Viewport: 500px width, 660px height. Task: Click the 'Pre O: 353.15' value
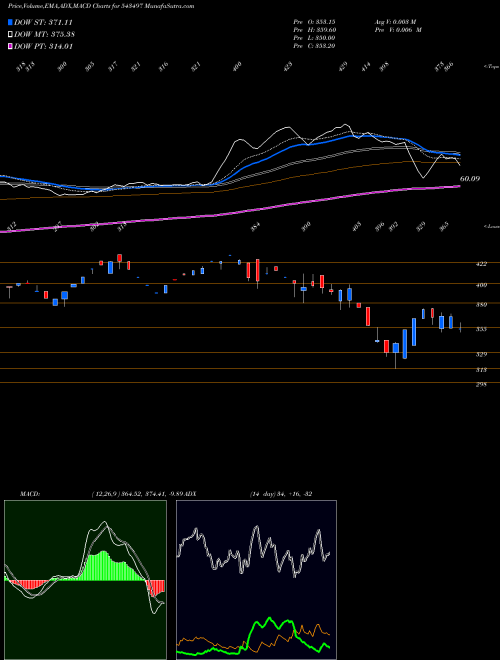tap(314, 22)
